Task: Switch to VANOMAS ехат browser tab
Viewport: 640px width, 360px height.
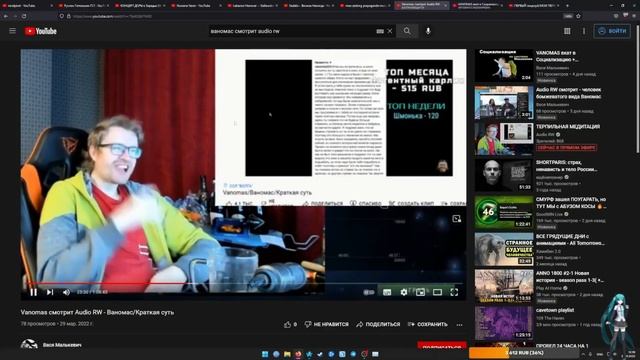Action: [478, 6]
